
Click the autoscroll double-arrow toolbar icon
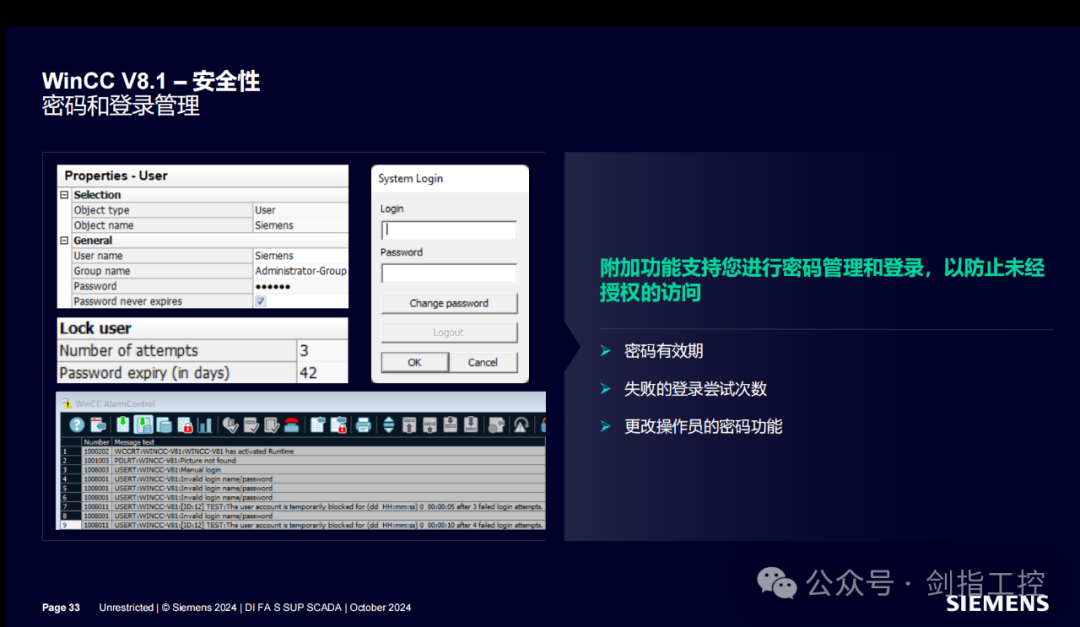point(389,423)
